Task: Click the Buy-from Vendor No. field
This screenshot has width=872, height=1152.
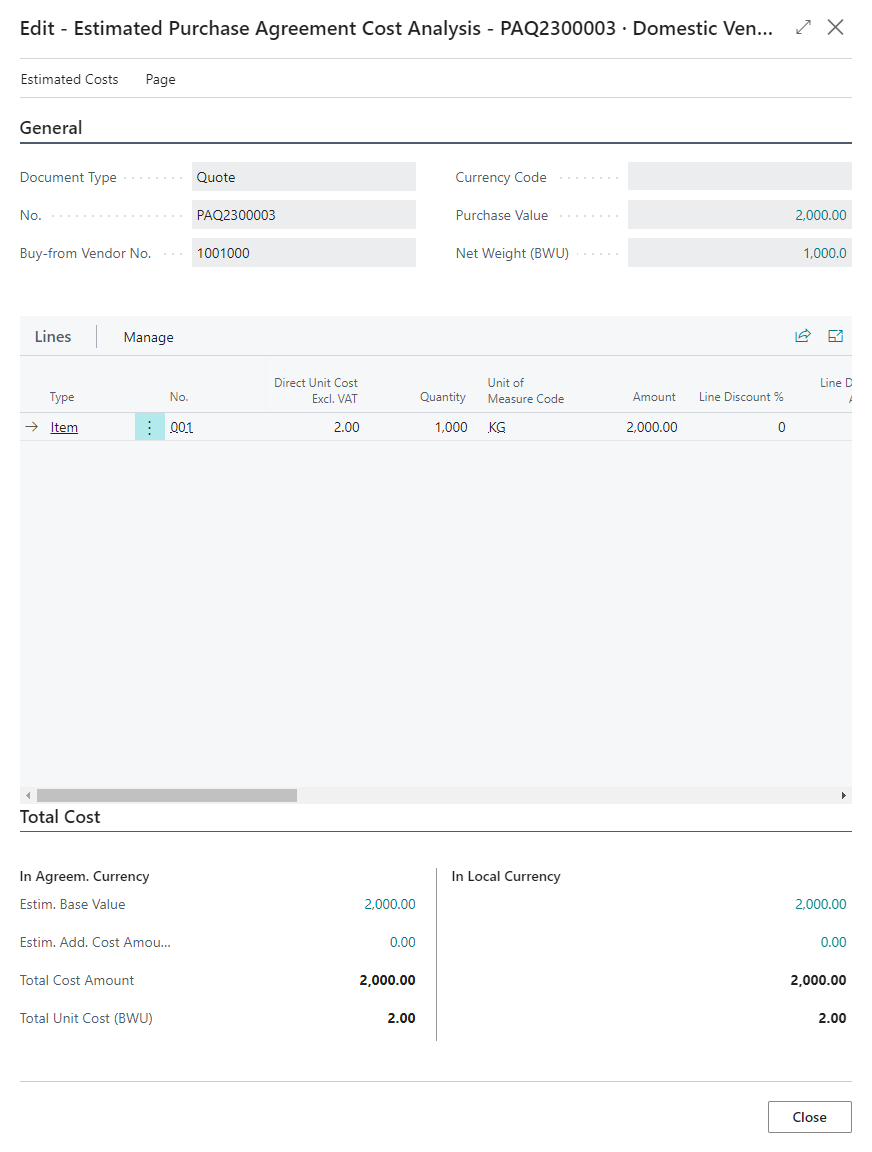Action: pos(303,253)
